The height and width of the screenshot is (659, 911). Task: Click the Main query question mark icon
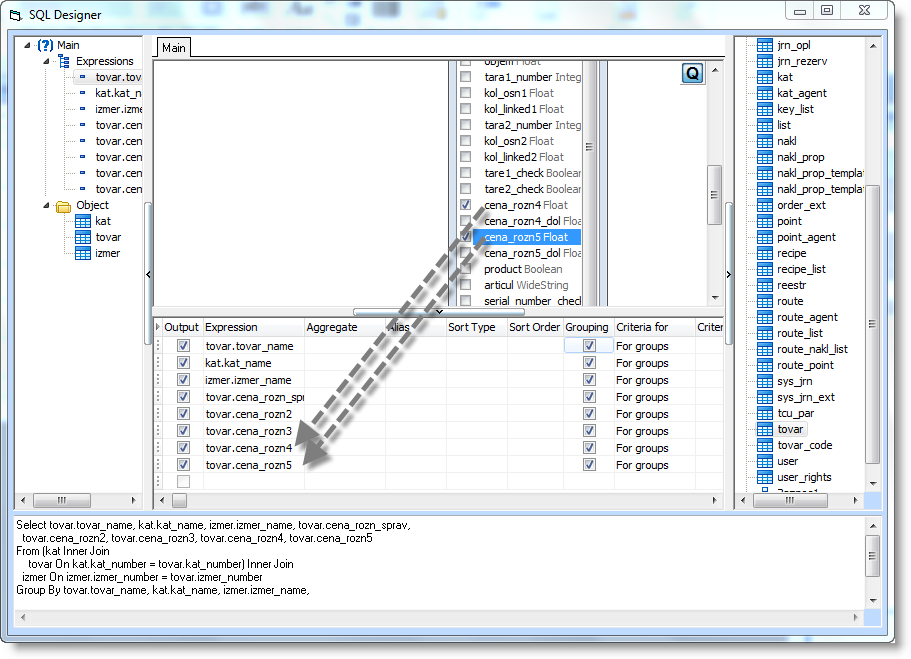pos(45,45)
